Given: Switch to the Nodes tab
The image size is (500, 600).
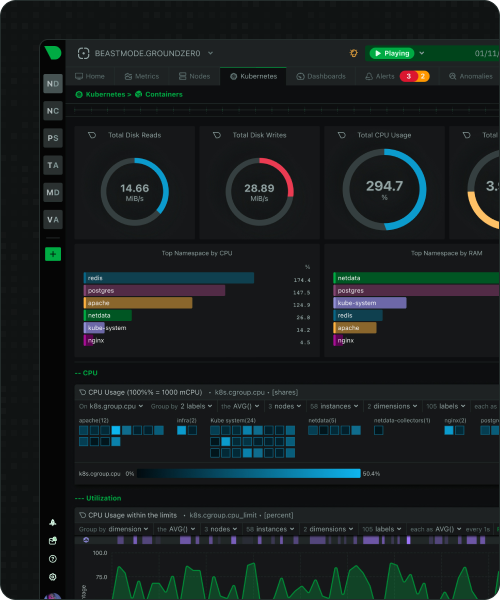Looking at the screenshot, I should point(195,76).
